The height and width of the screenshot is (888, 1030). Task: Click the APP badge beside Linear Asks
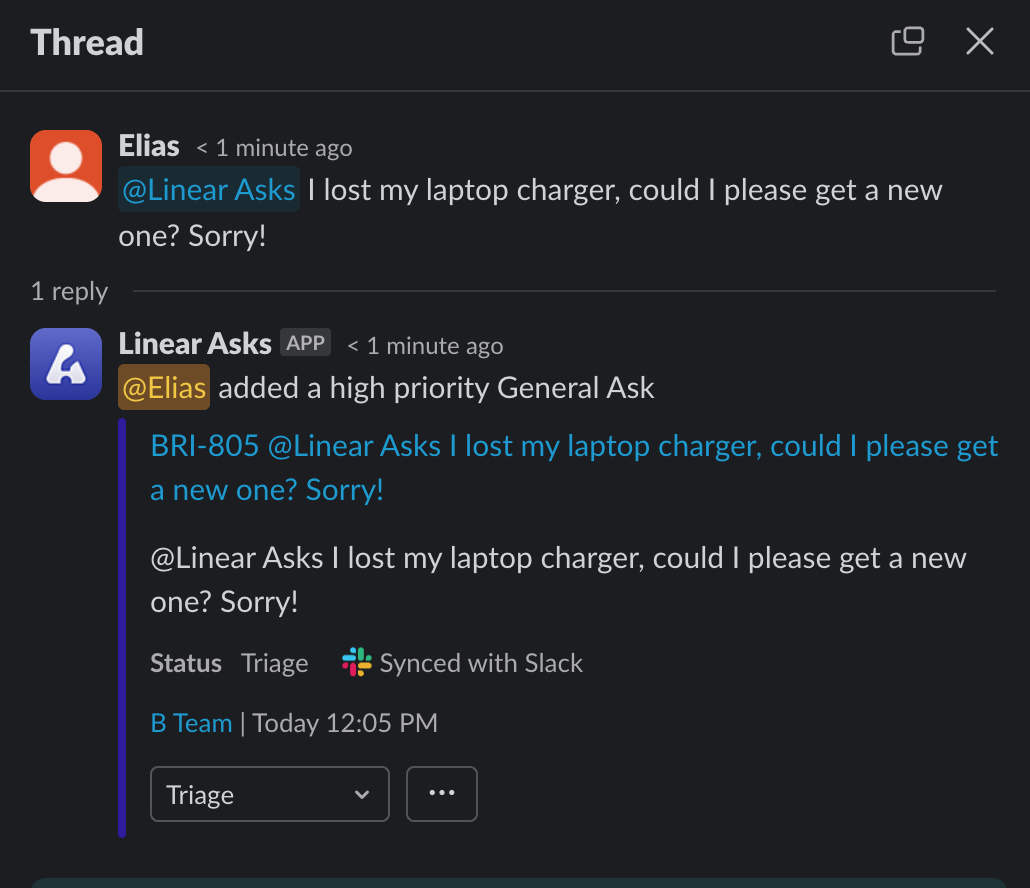(x=305, y=342)
